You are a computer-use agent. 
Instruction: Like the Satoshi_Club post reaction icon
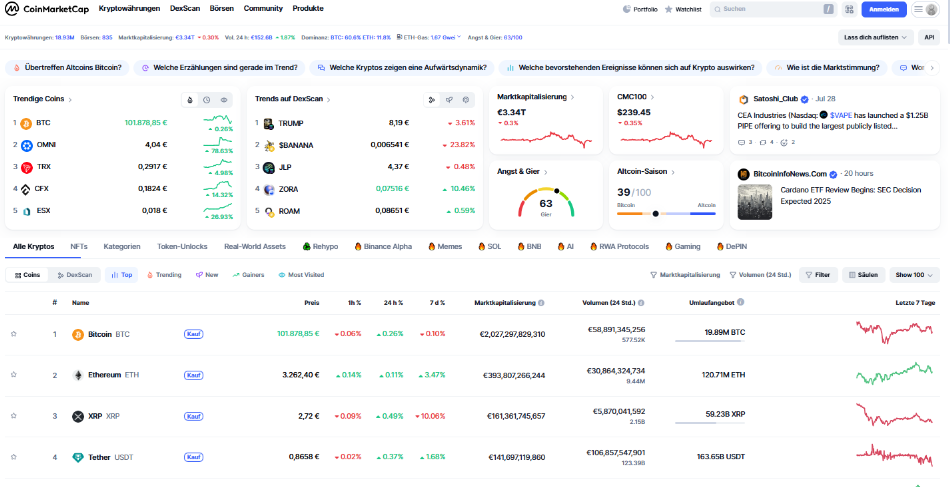783,142
